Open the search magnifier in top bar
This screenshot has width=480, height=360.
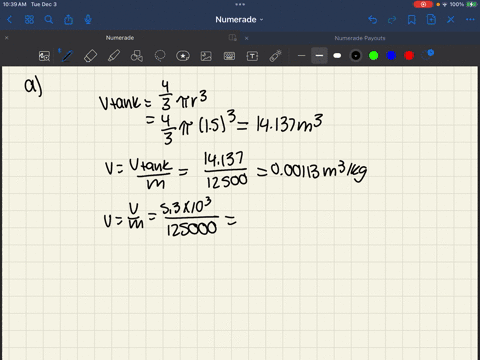coord(49,20)
